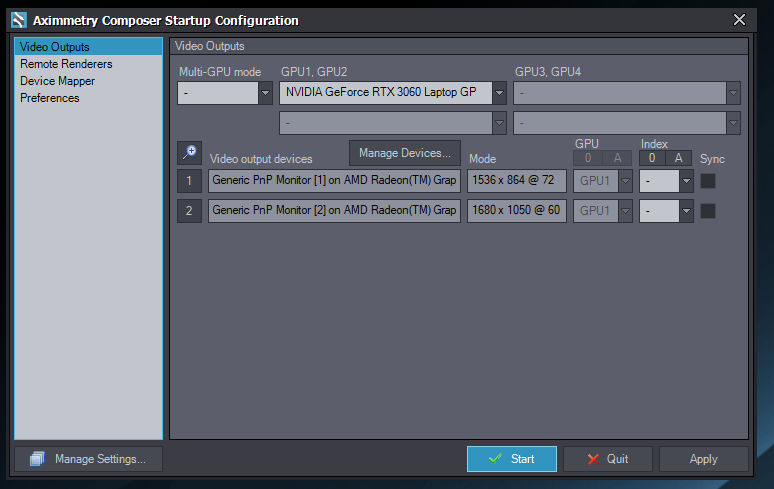Click video output row number 2
The height and width of the screenshot is (489, 774).
[x=190, y=211]
